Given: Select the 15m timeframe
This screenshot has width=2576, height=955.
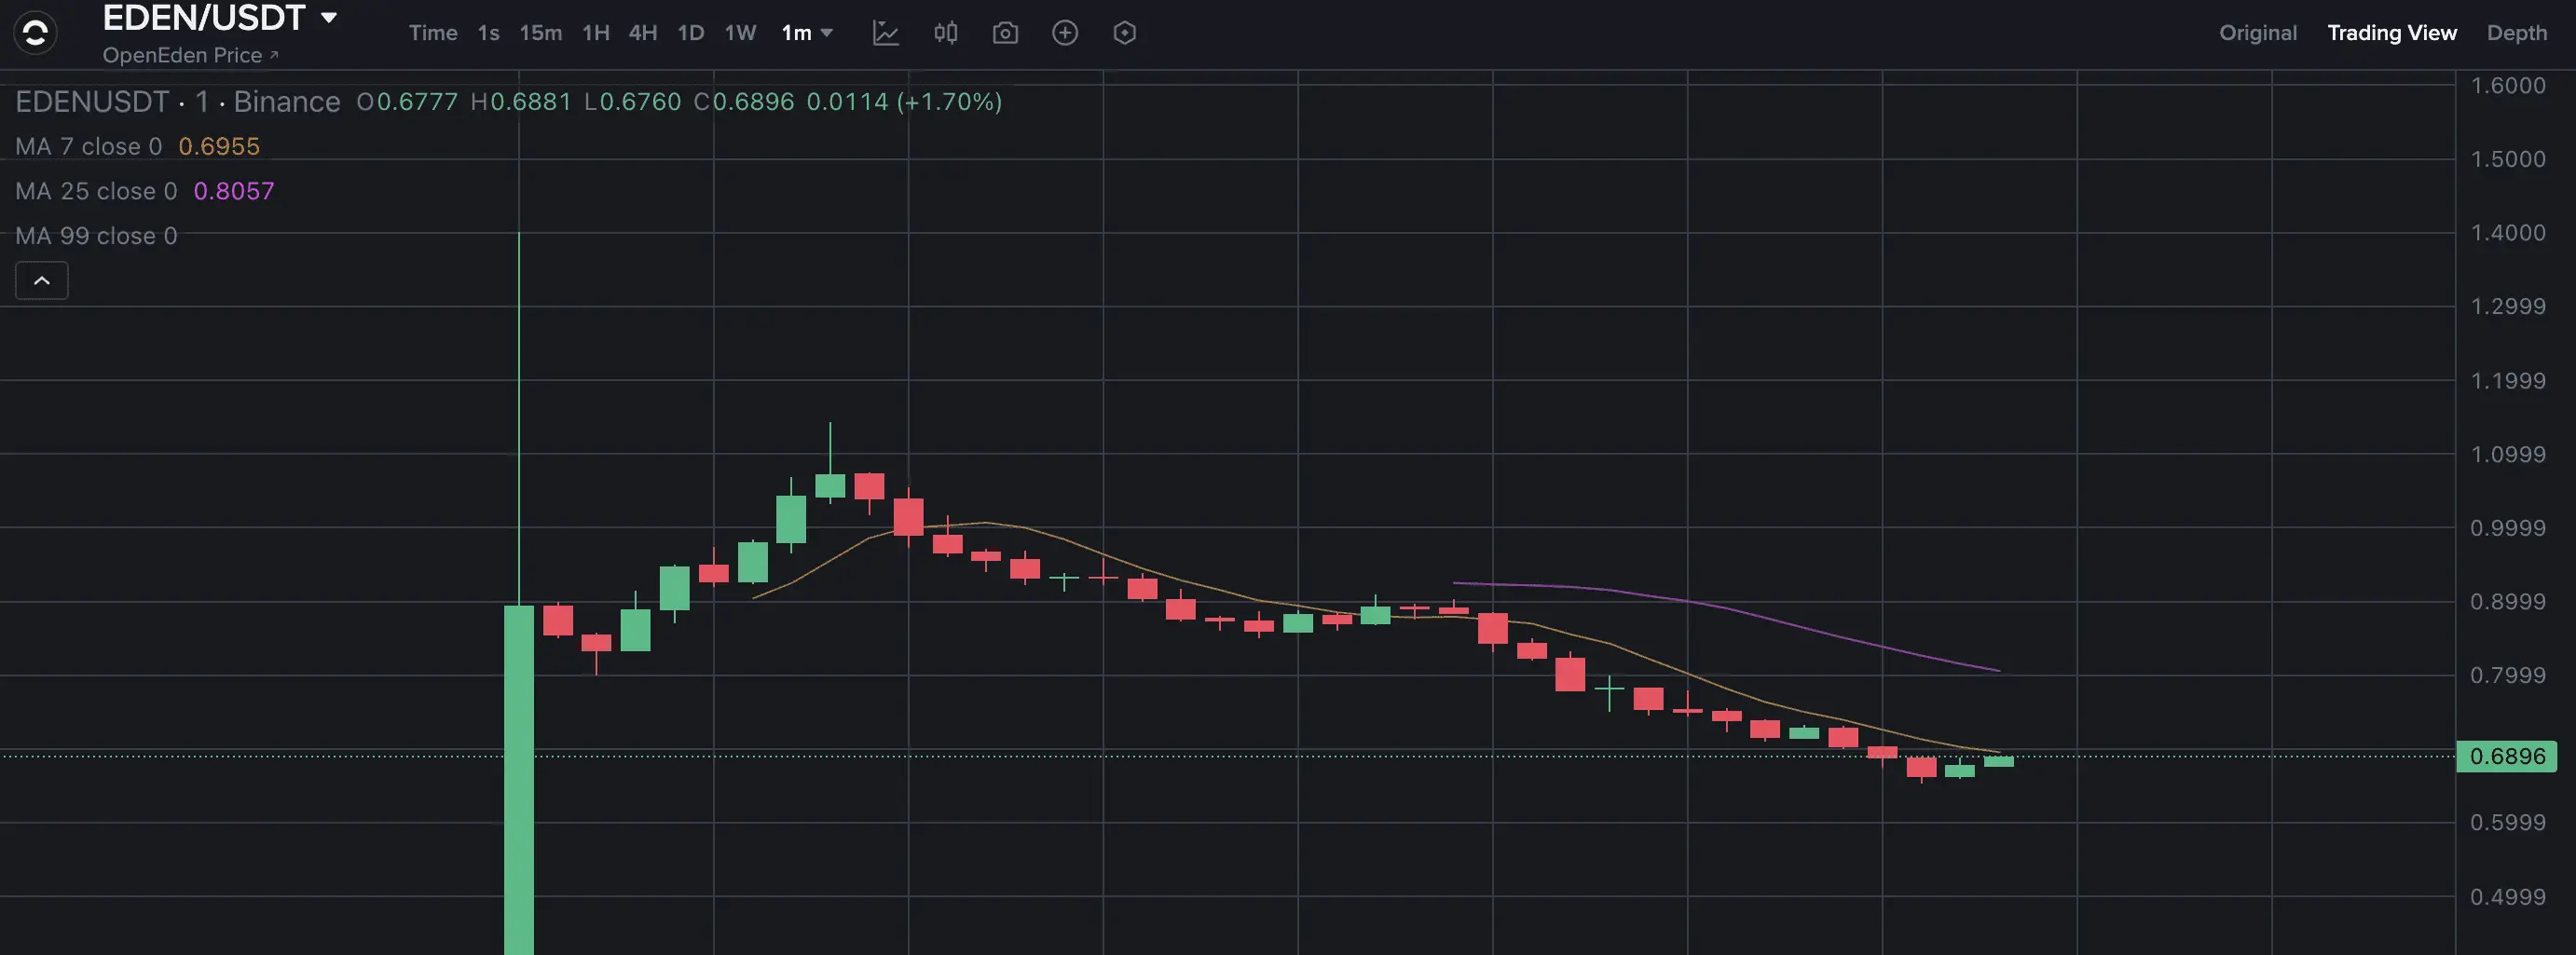Looking at the screenshot, I should coord(540,33).
